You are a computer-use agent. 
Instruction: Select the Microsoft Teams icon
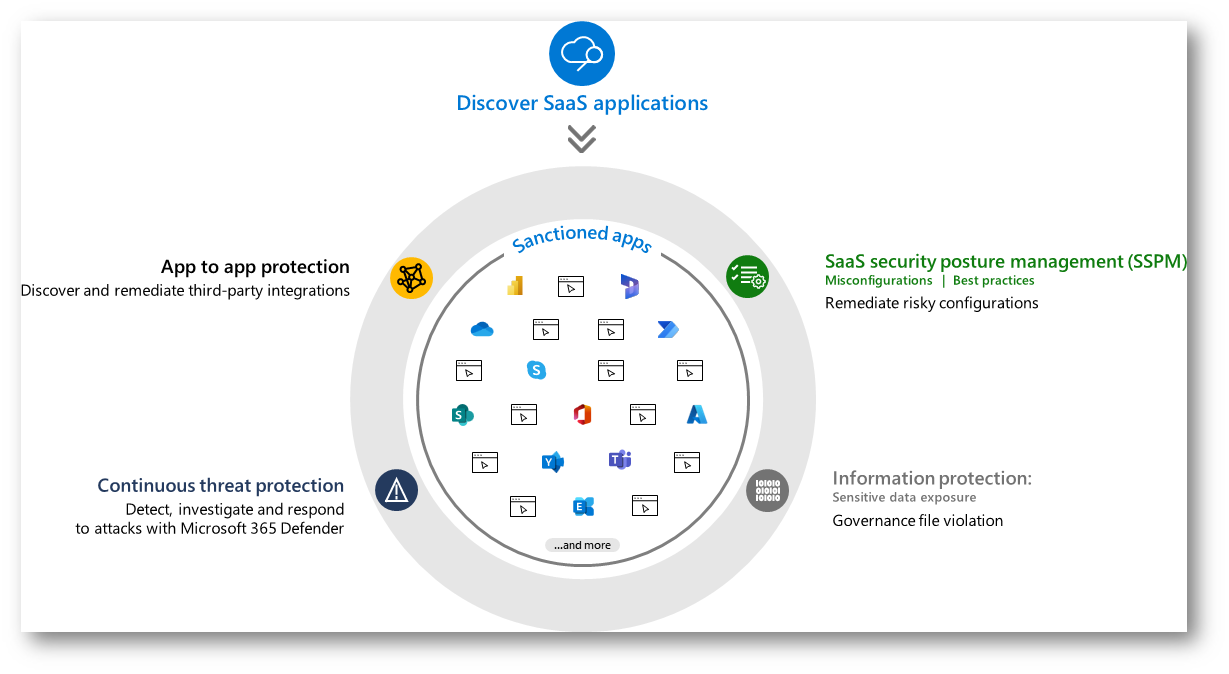pyautogui.click(x=620, y=460)
